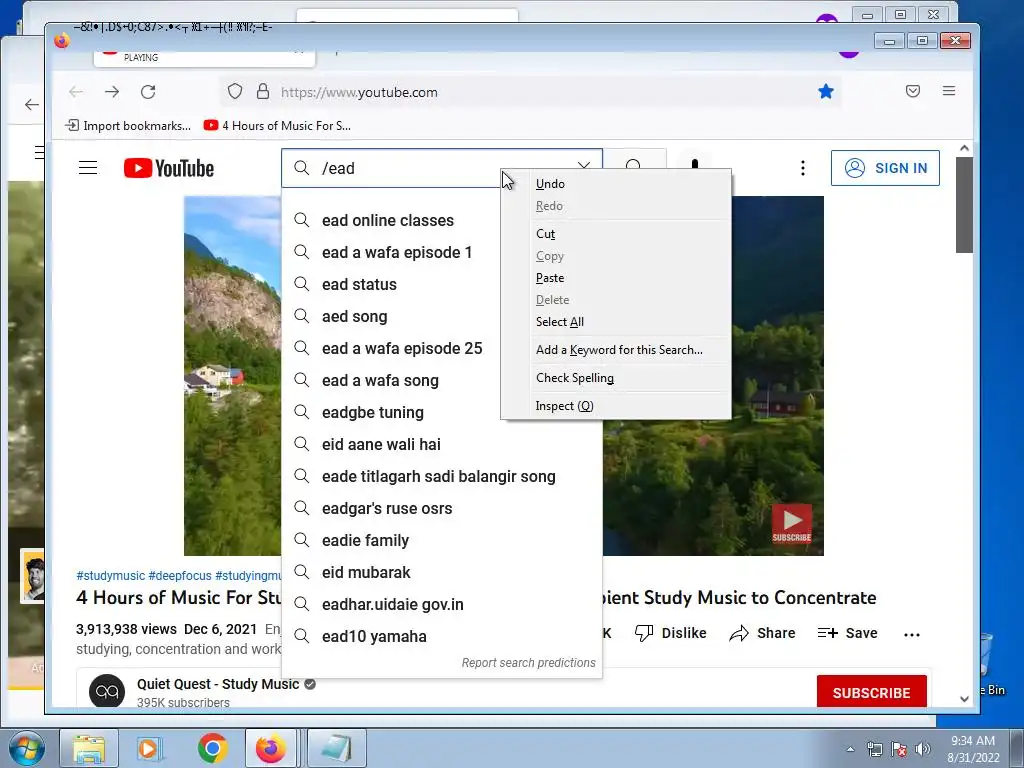
Task: Choose Paste from context menu
Action: (x=616, y=278)
